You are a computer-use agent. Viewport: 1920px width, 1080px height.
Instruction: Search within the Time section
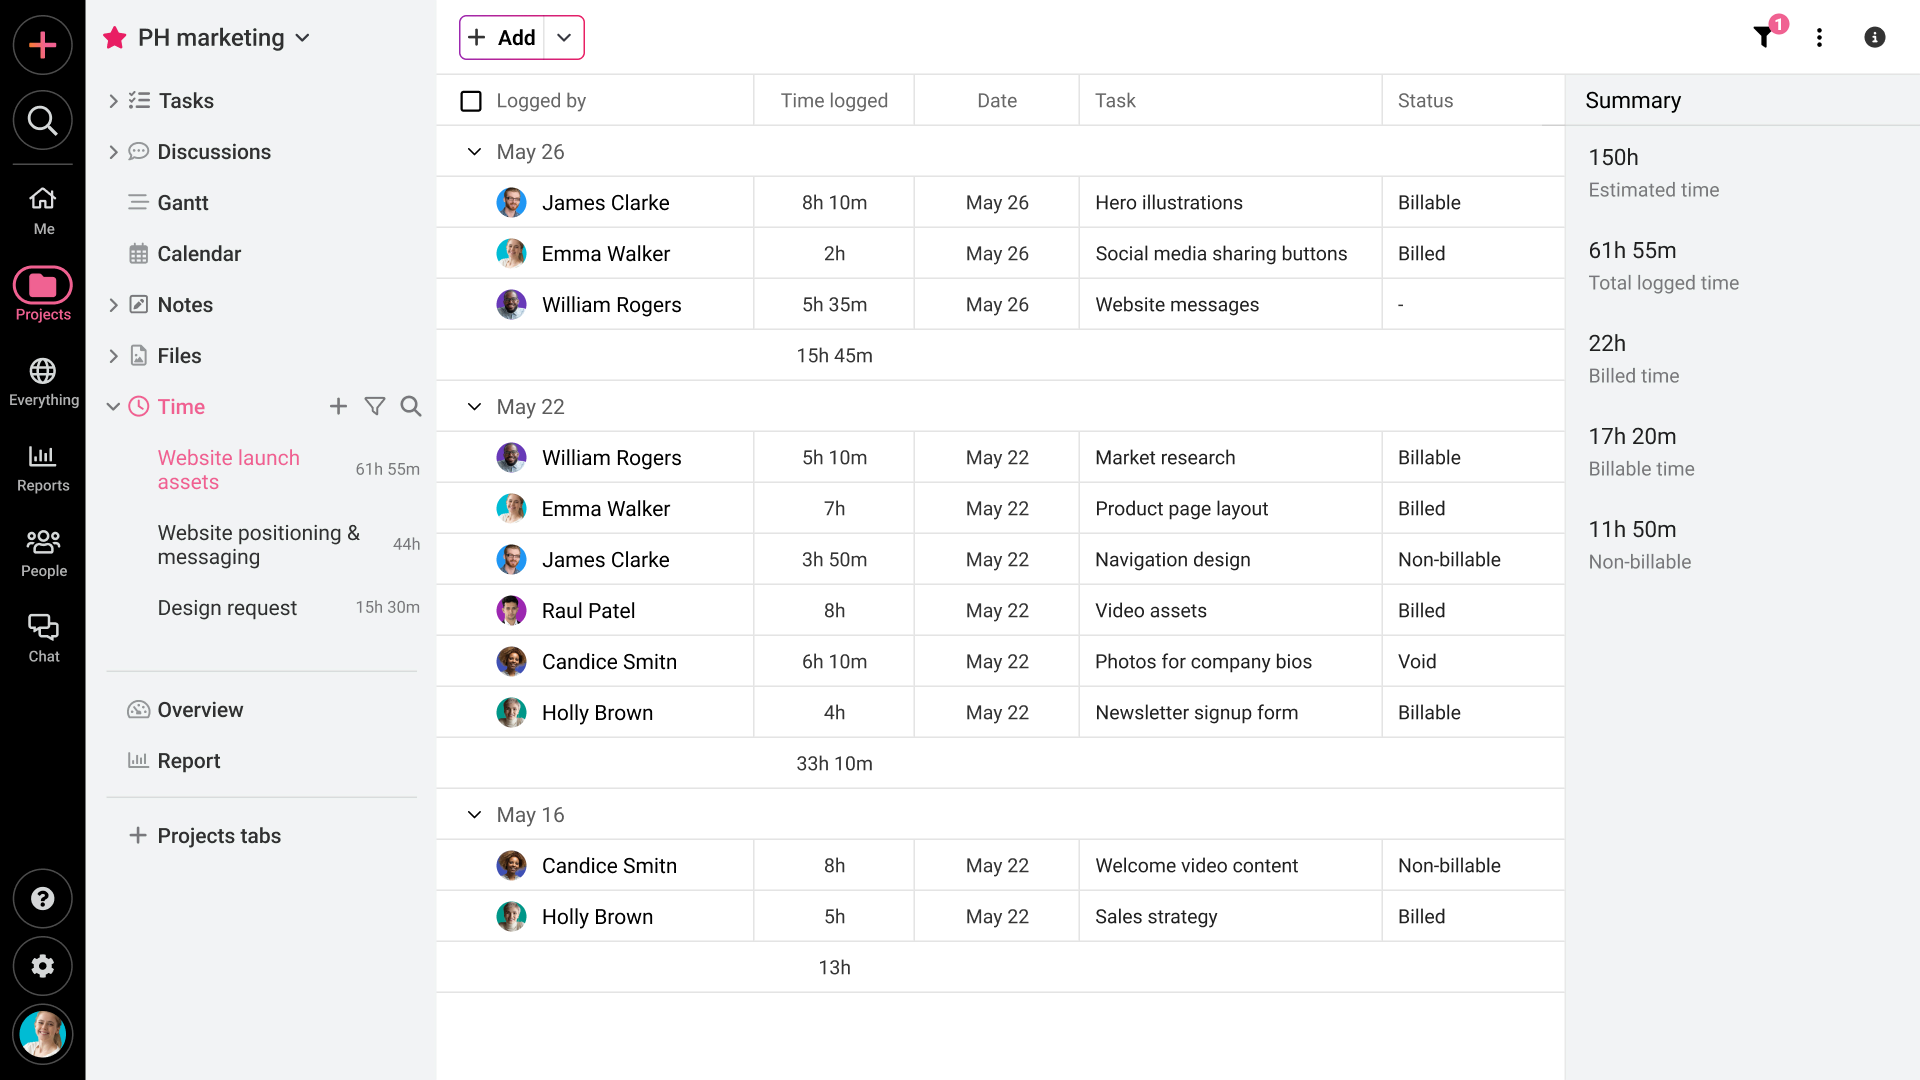[x=411, y=406]
